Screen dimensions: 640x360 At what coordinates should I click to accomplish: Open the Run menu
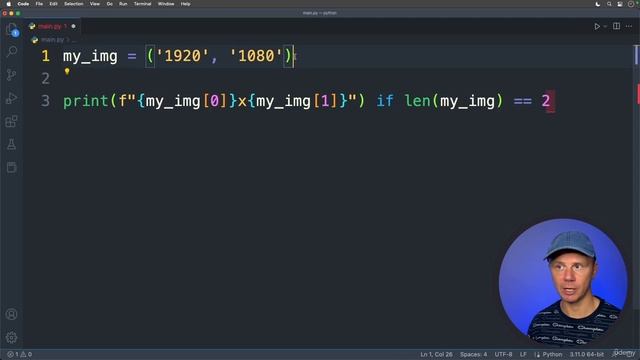(x=123, y=4)
